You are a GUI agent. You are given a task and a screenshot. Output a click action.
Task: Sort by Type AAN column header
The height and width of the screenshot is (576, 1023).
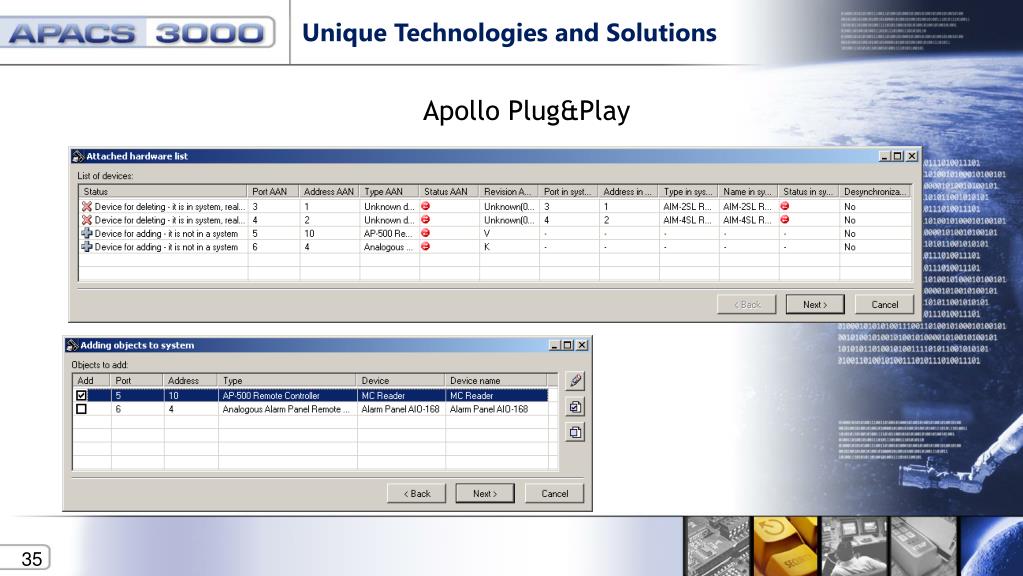pyautogui.click(x=389, y=192)
